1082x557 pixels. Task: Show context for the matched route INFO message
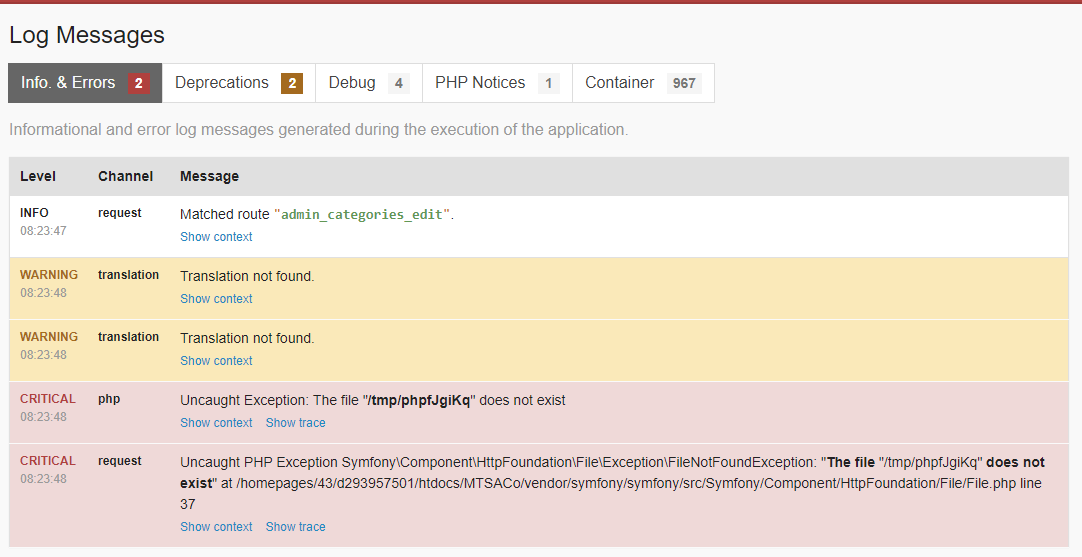pyautogui.click(x=216, y=237)
